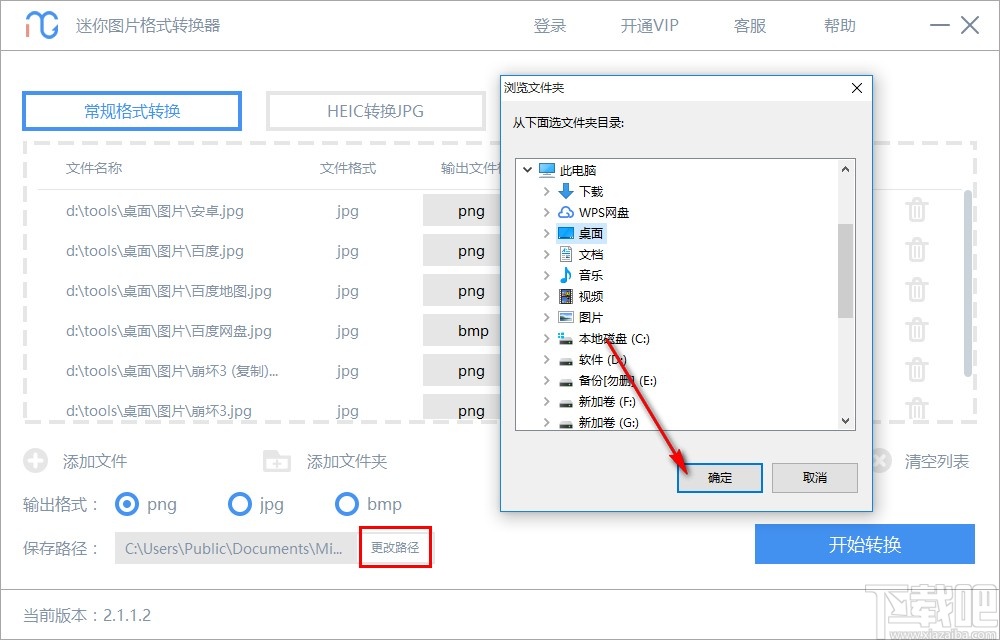Confirm folder selection with 确定 button
Viewport: 1000px width, 640px height.
click(x=720, y=478)
